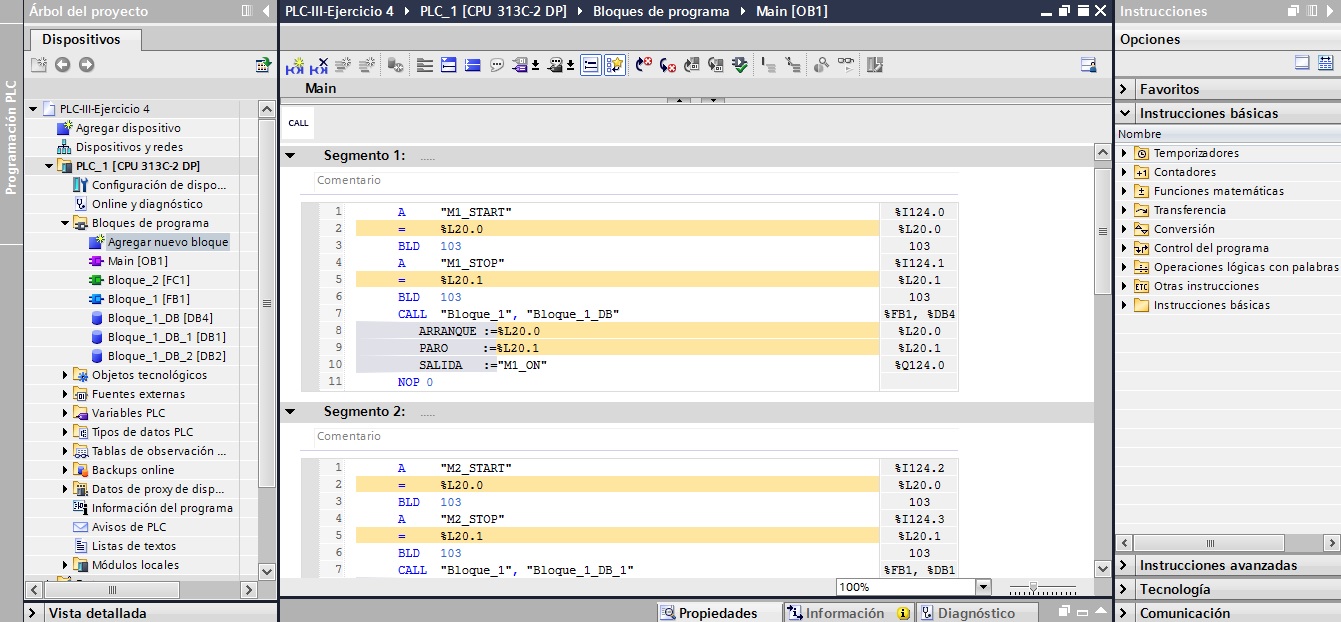Open Main [OB1] block
1341x622 pixels.
pyautogui.click(x=138, y=261)
